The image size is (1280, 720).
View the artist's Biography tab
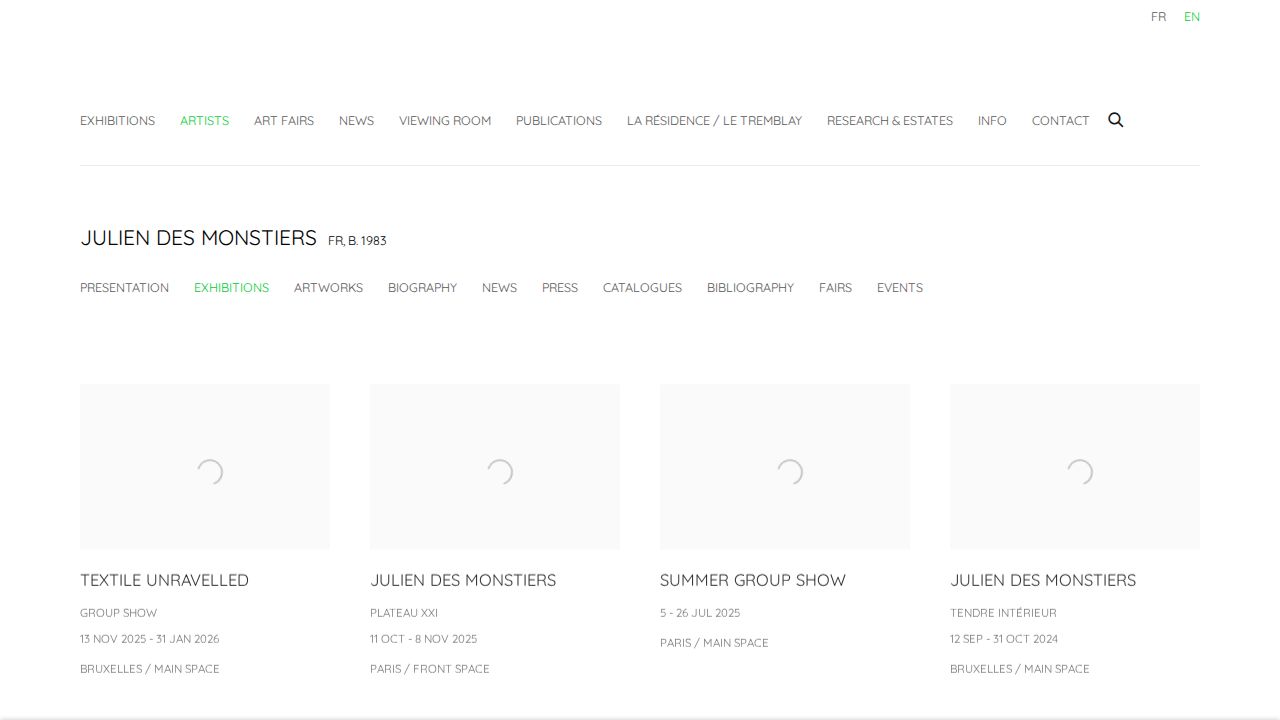pos(422,288)
